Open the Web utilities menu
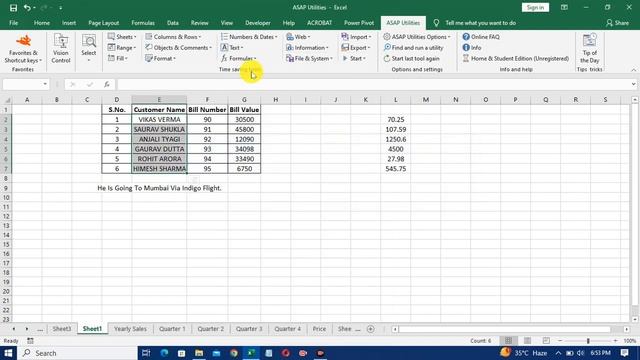Screen dimensions: 640x360 coord(298,37)
